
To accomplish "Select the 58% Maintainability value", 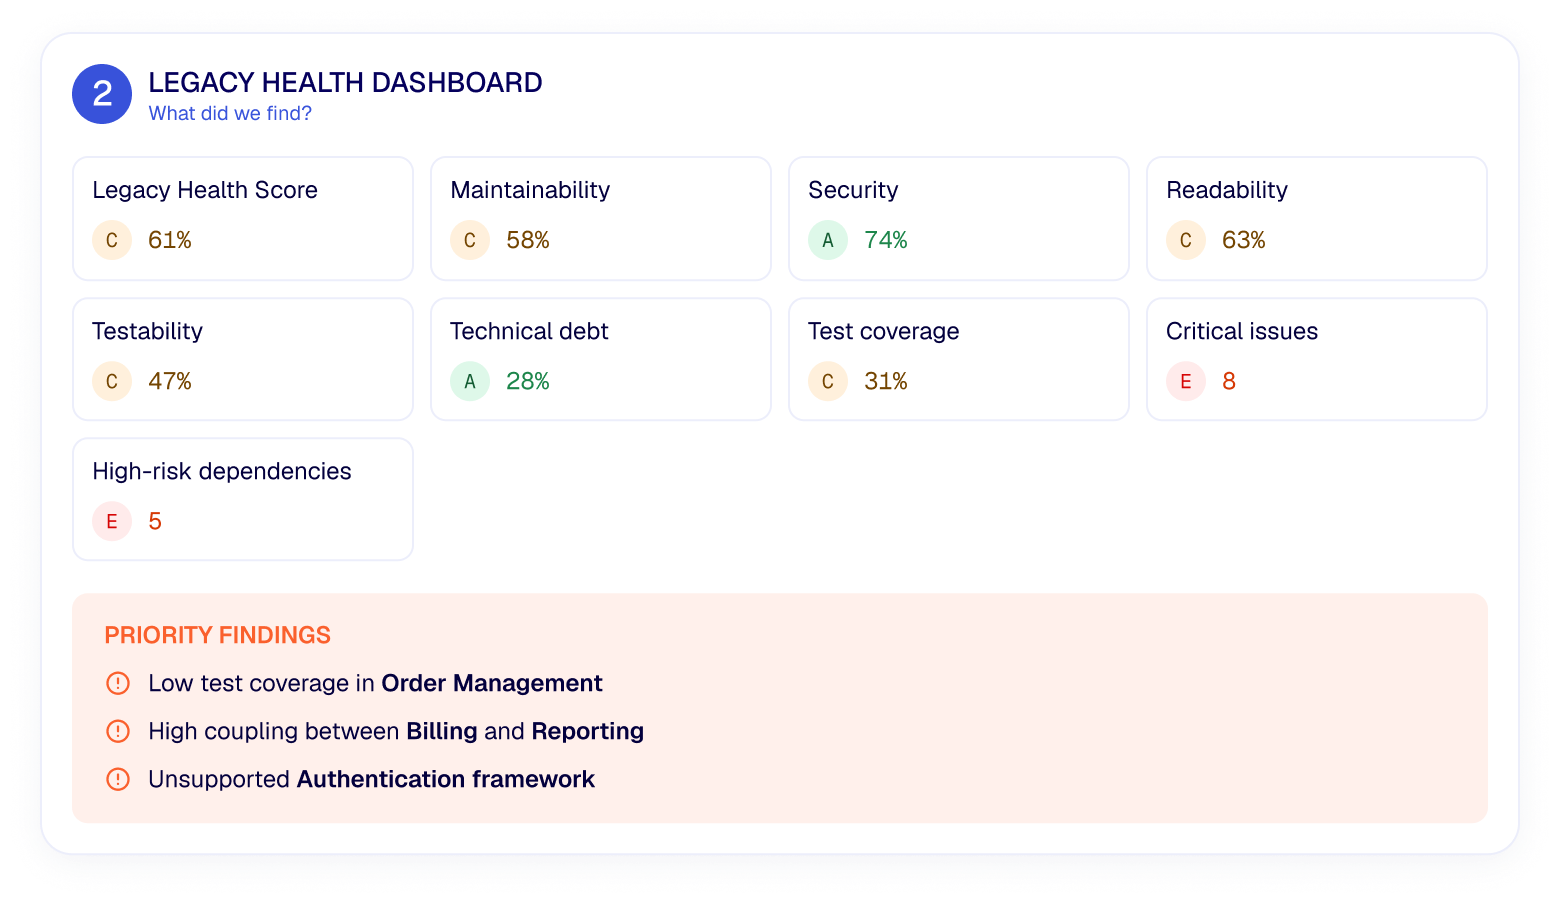I will pyautogui.click(x=528, y=240).
